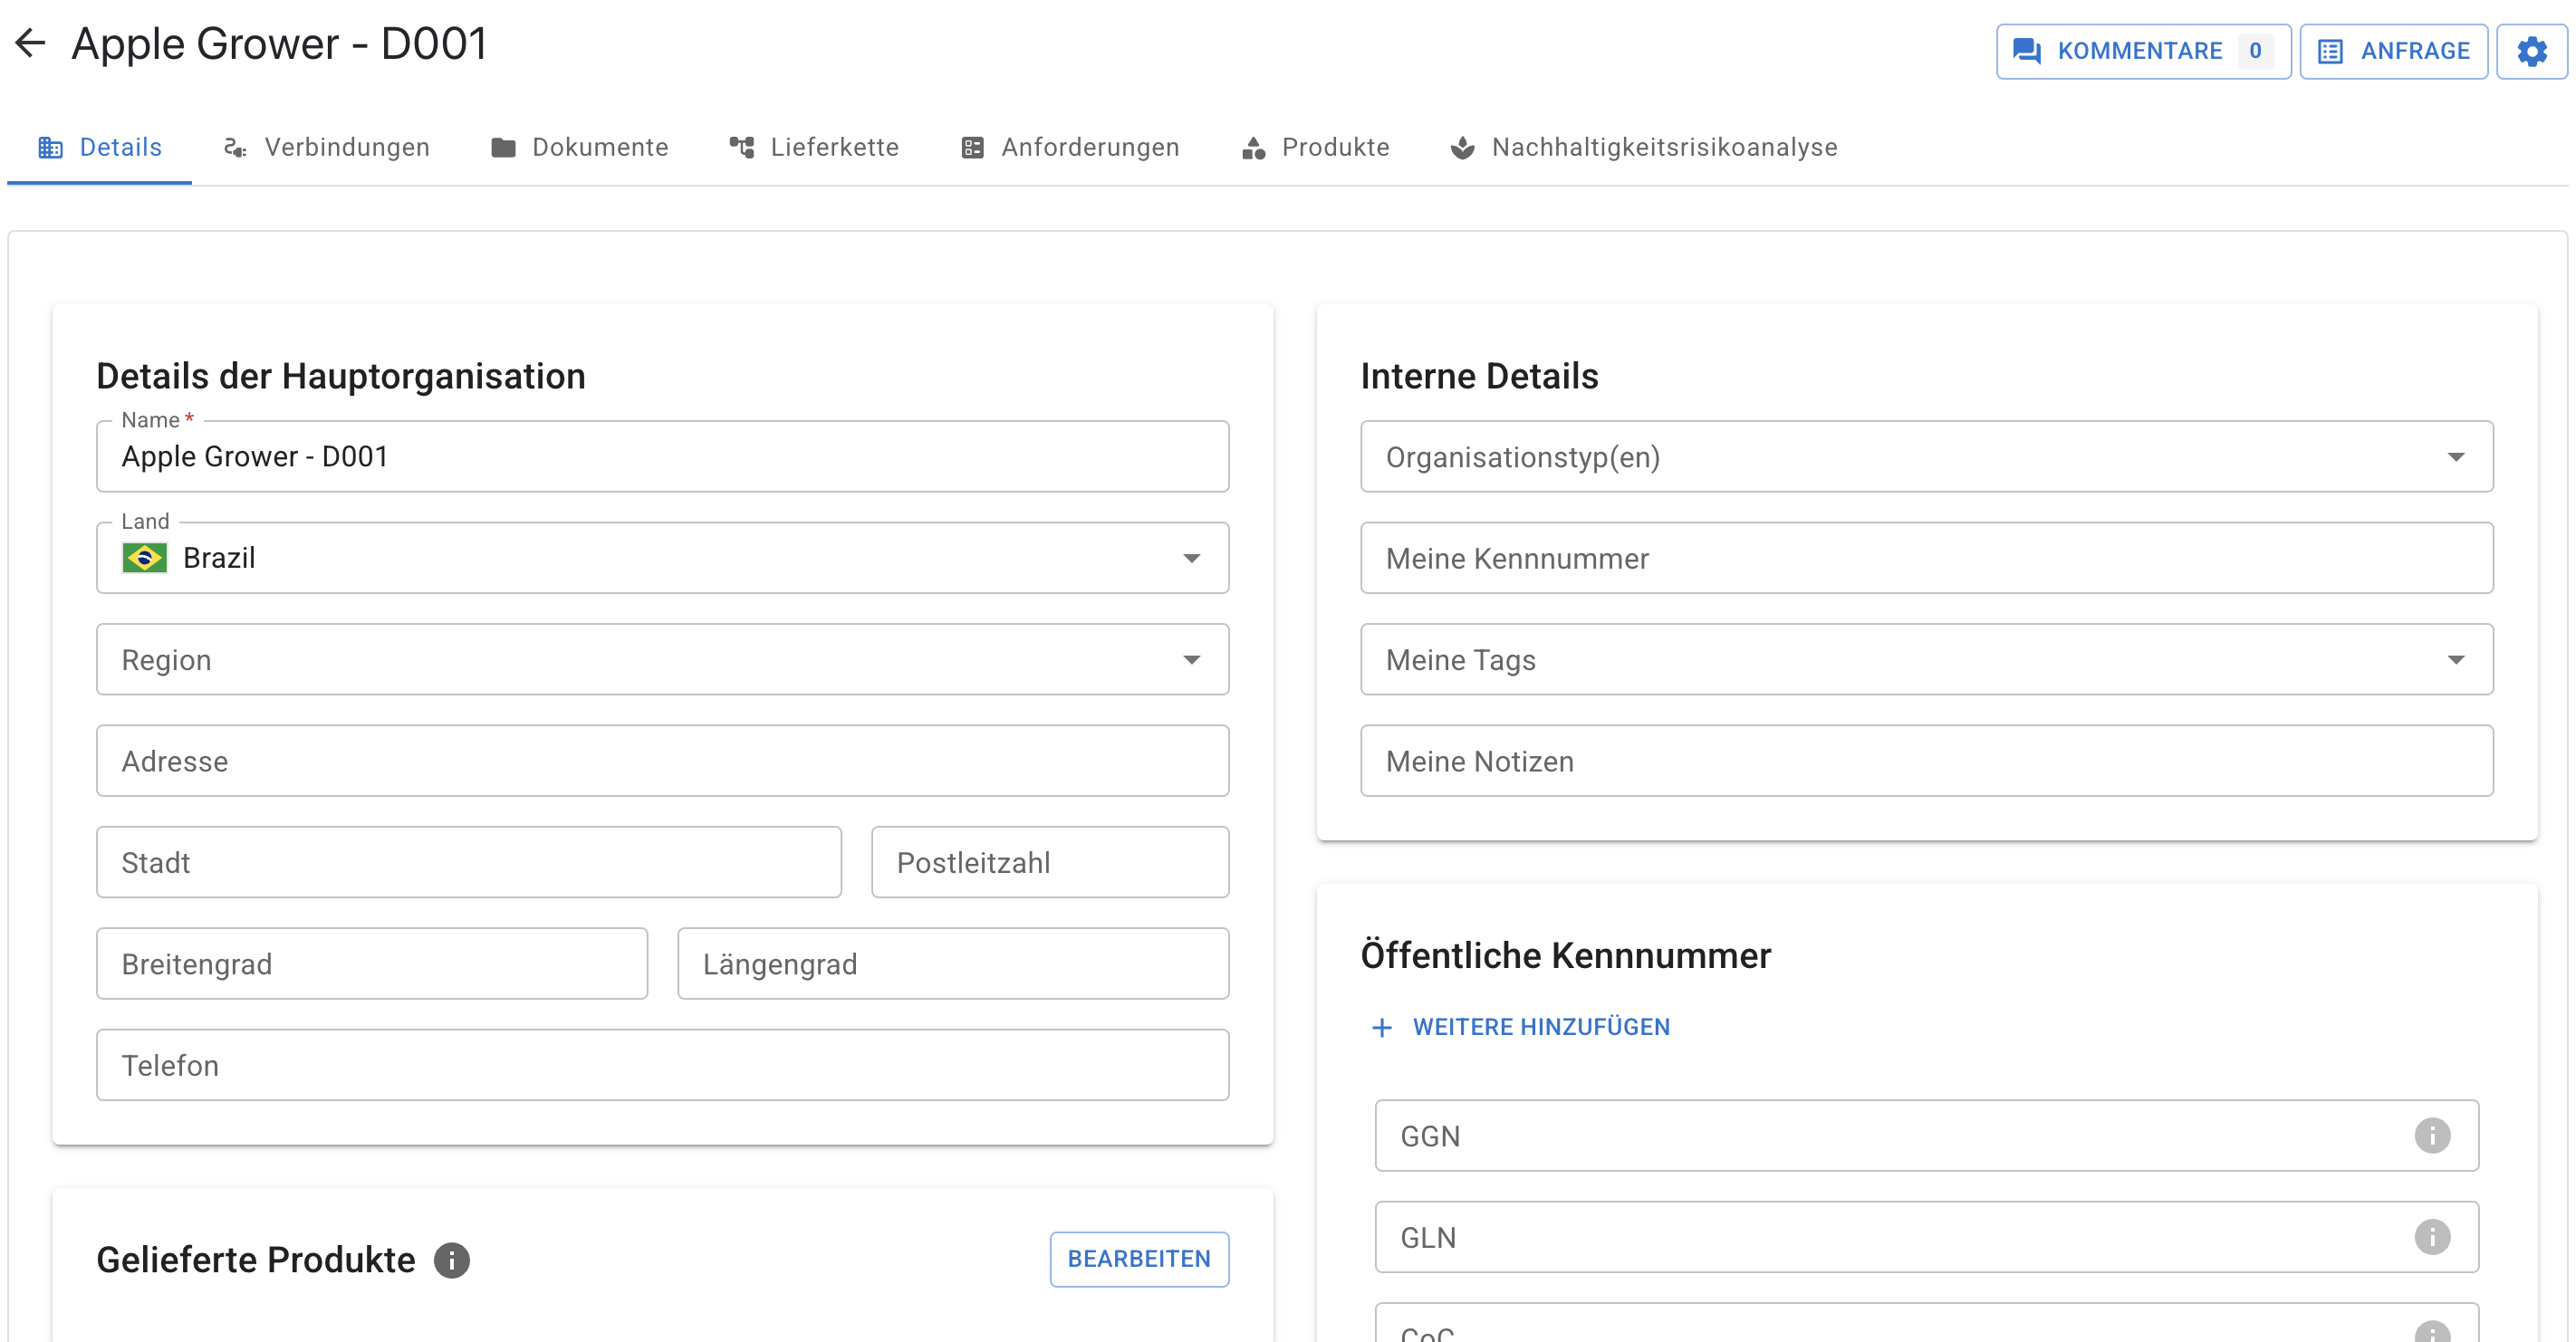
Task: Click the Name input field
Action: (x=662, y=457)
